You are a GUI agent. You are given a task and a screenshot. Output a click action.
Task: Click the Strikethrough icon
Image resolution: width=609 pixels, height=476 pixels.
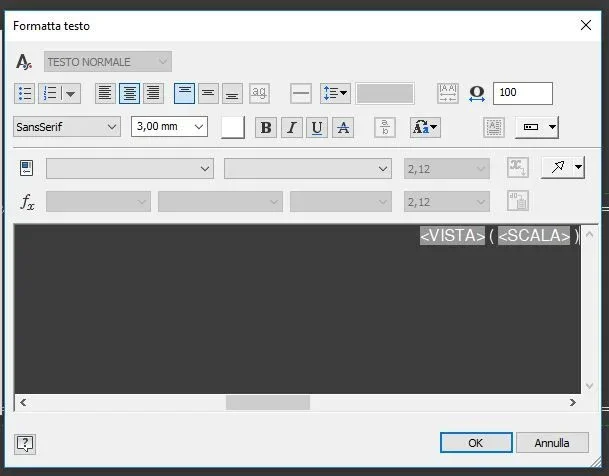coord(343,127)
